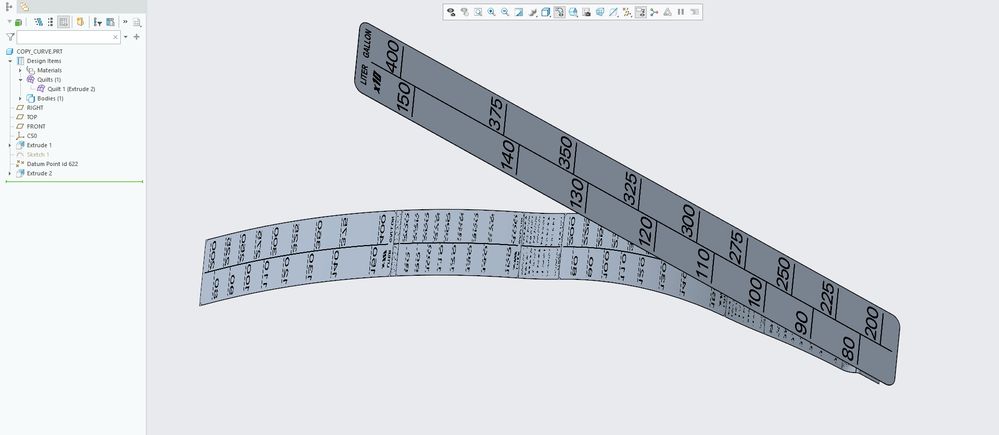Click the Zoom Out magnifier icon
This screenshot has height=435, width=999.
505,12
